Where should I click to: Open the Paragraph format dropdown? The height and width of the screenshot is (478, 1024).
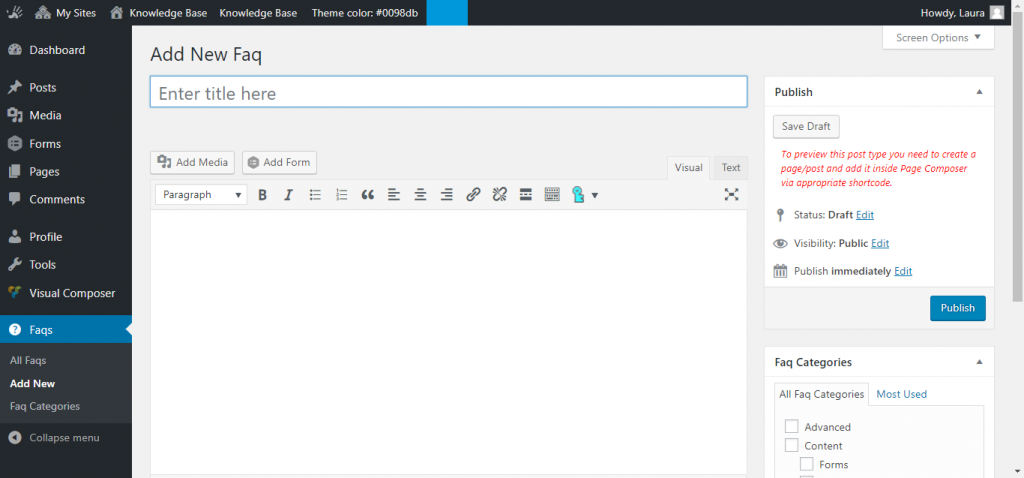pyautogui.click(x=201, y=195)
